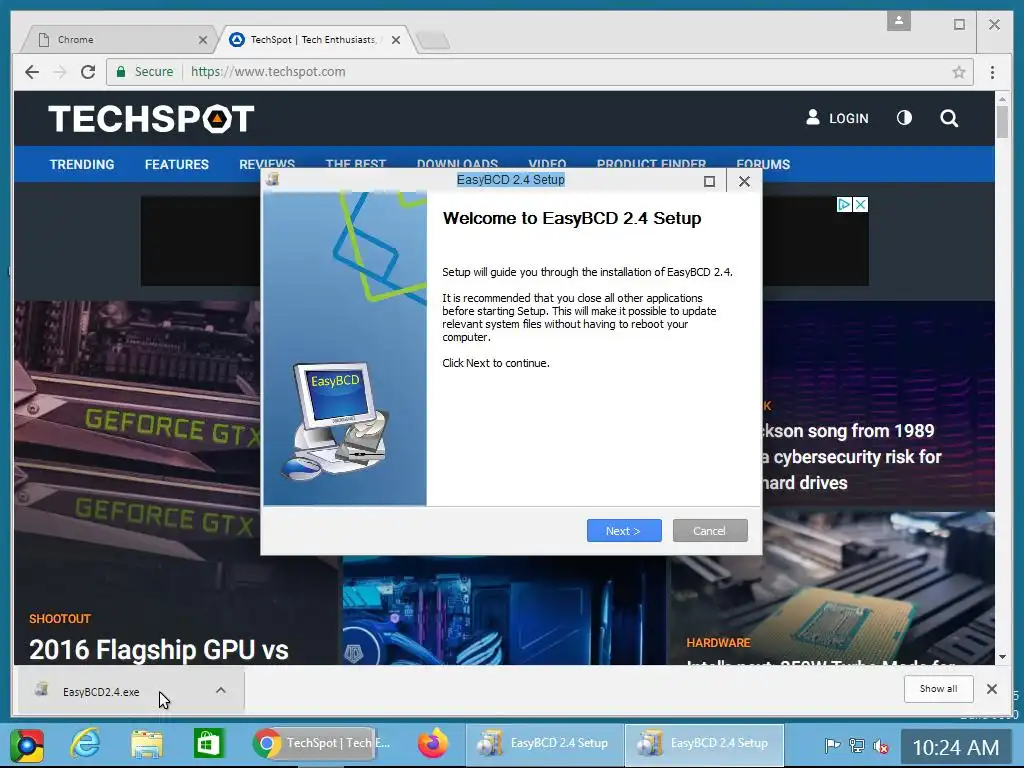The height and width of the screenshot is (768, 1024).
Task: Go back in Chrome
Action: [31, 72]
